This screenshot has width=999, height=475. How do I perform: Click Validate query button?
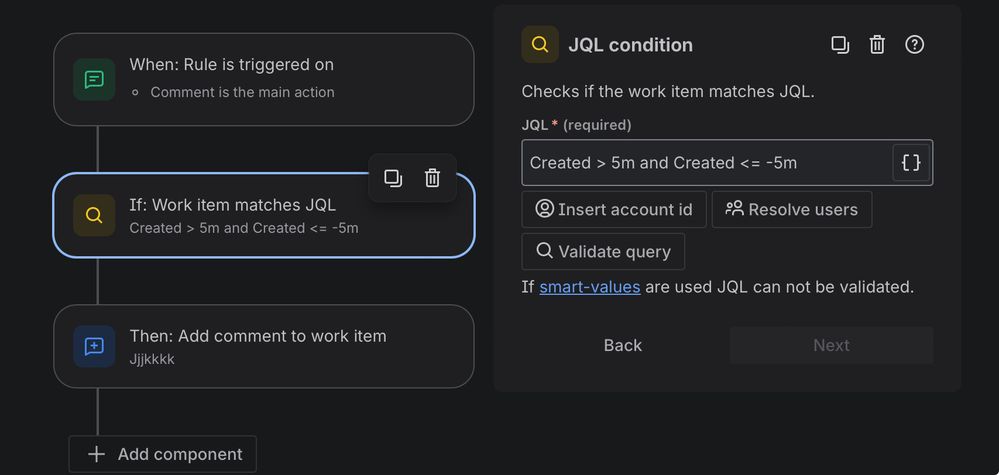pyautogui.click(x=603, y=252)
